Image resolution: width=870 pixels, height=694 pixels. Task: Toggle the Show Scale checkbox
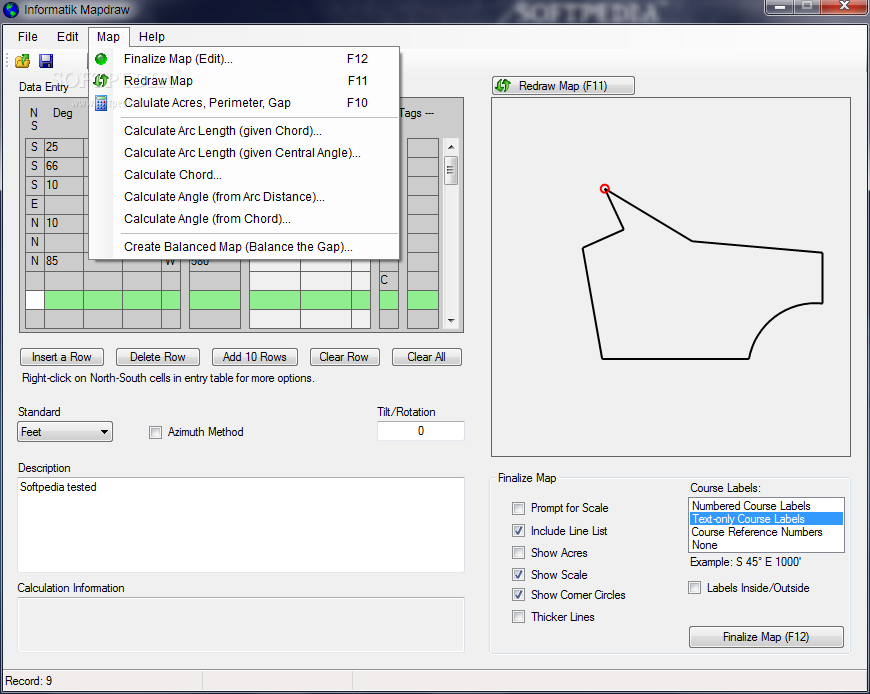518,575
